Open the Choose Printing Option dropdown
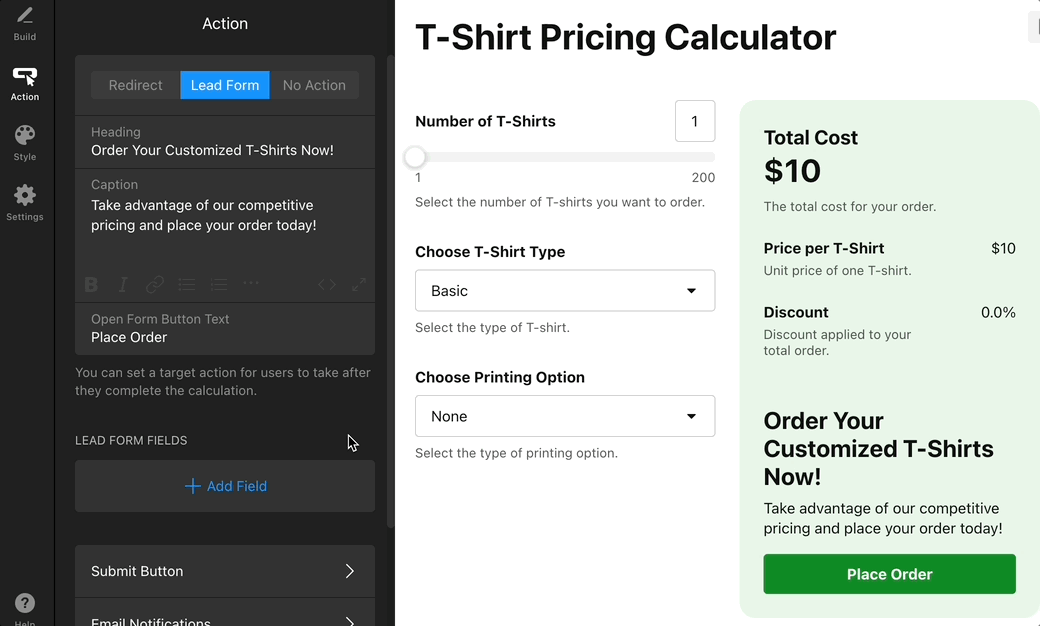The image size is (1040, 626). click(x=565, y=416)
